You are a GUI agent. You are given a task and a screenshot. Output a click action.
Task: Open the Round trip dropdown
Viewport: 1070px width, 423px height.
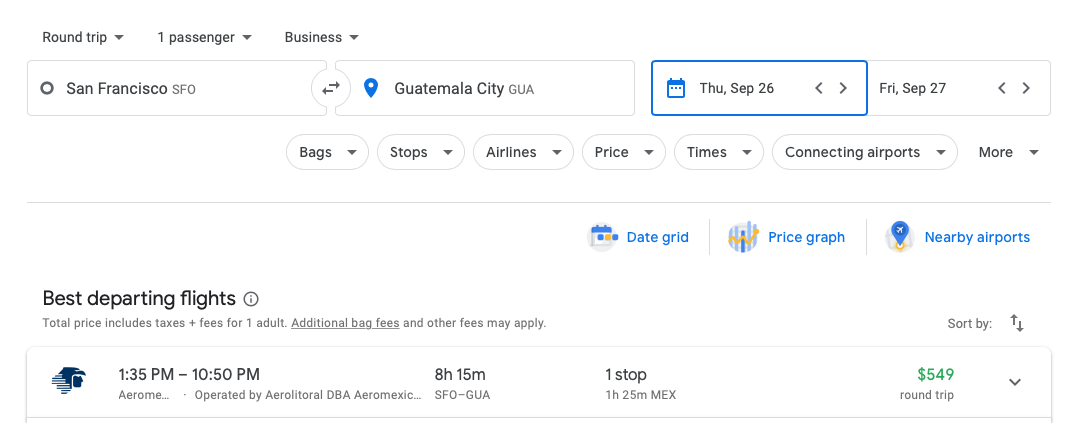click(x=83, y=37)
